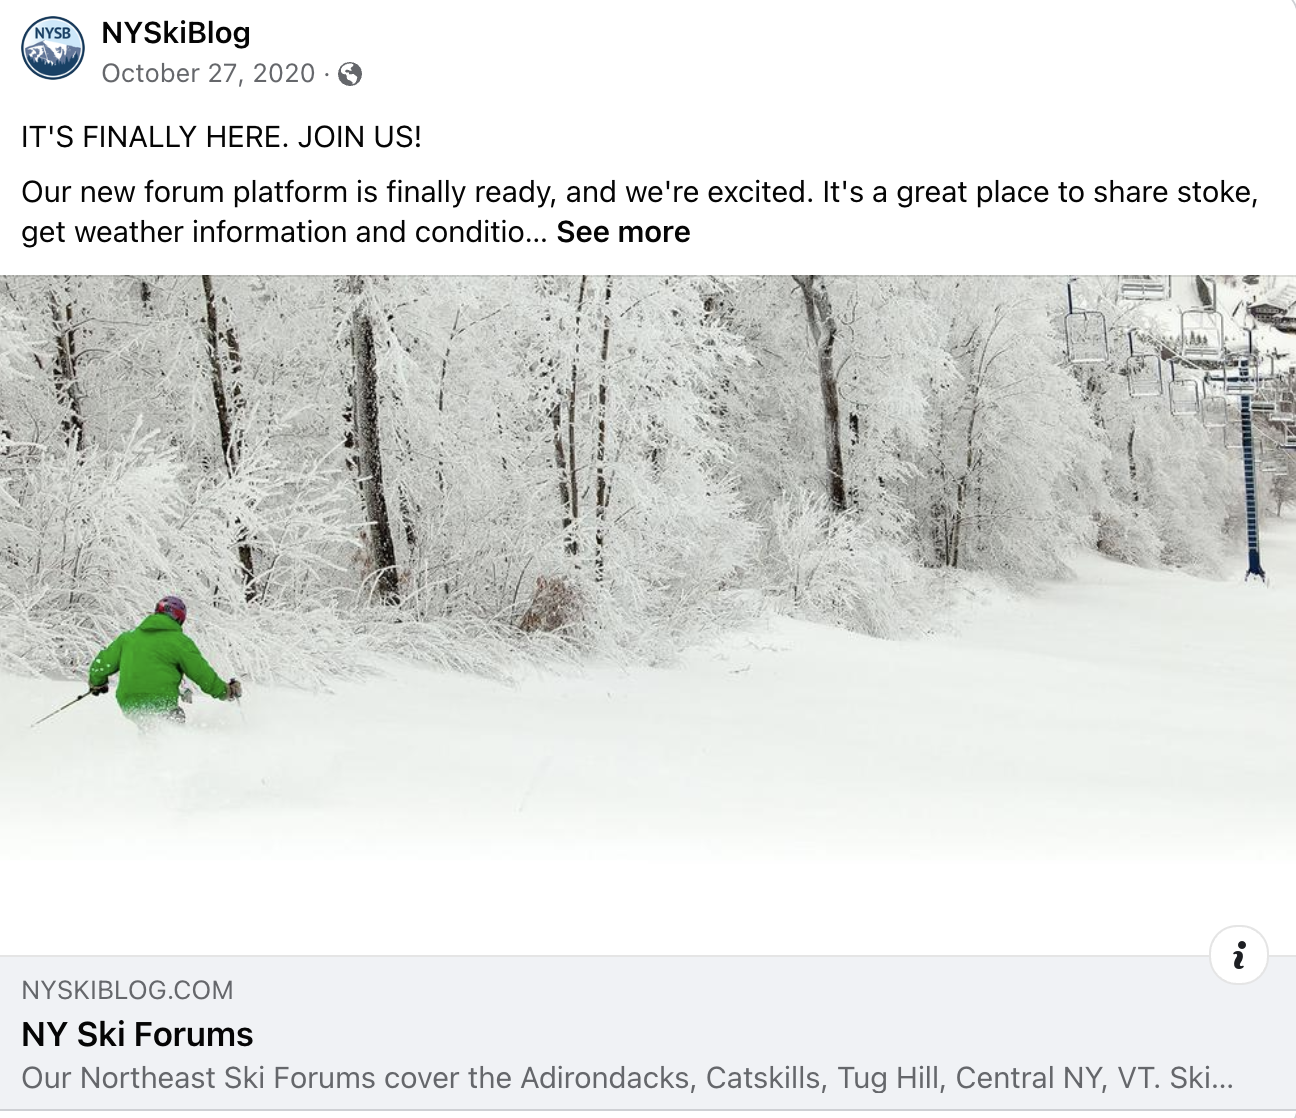
Task: Open the NY Ski Forums headline
Action: (137, 1034)
